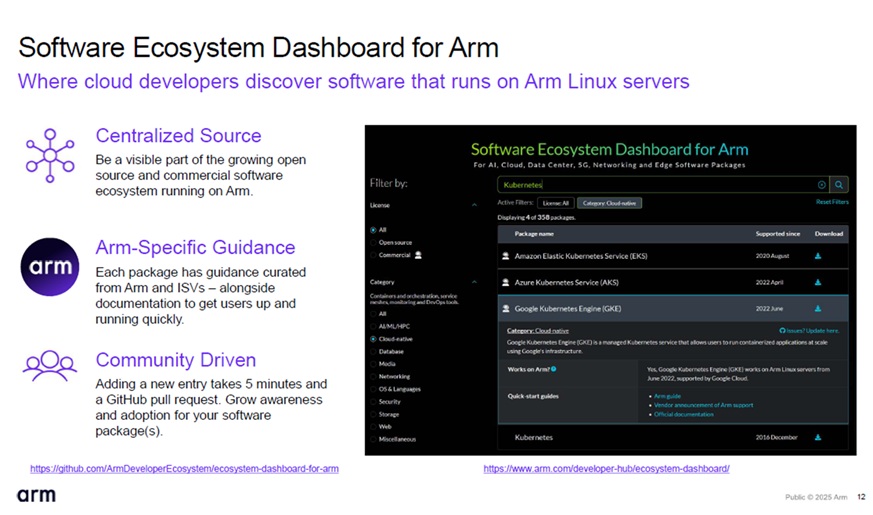Click the Supported since column header
Viewport: 873px width, 515px height.
pos(777,234)
